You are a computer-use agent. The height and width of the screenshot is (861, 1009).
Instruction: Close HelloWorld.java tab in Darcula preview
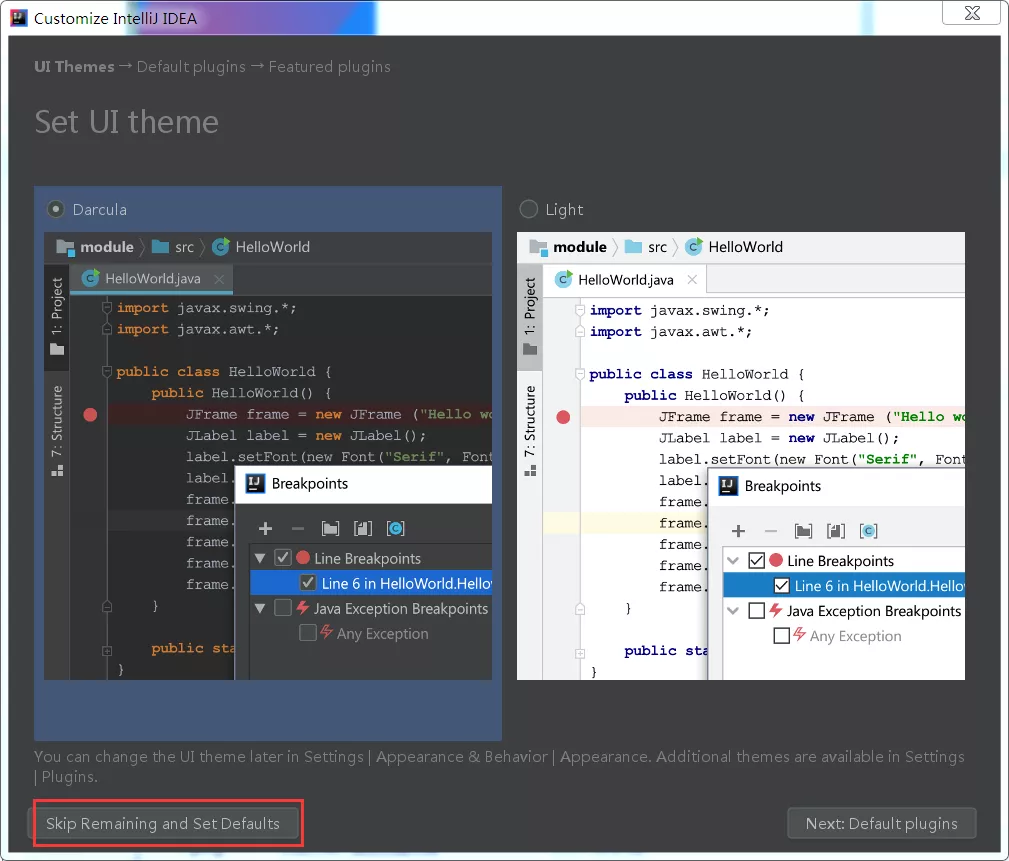coord(219,279)
